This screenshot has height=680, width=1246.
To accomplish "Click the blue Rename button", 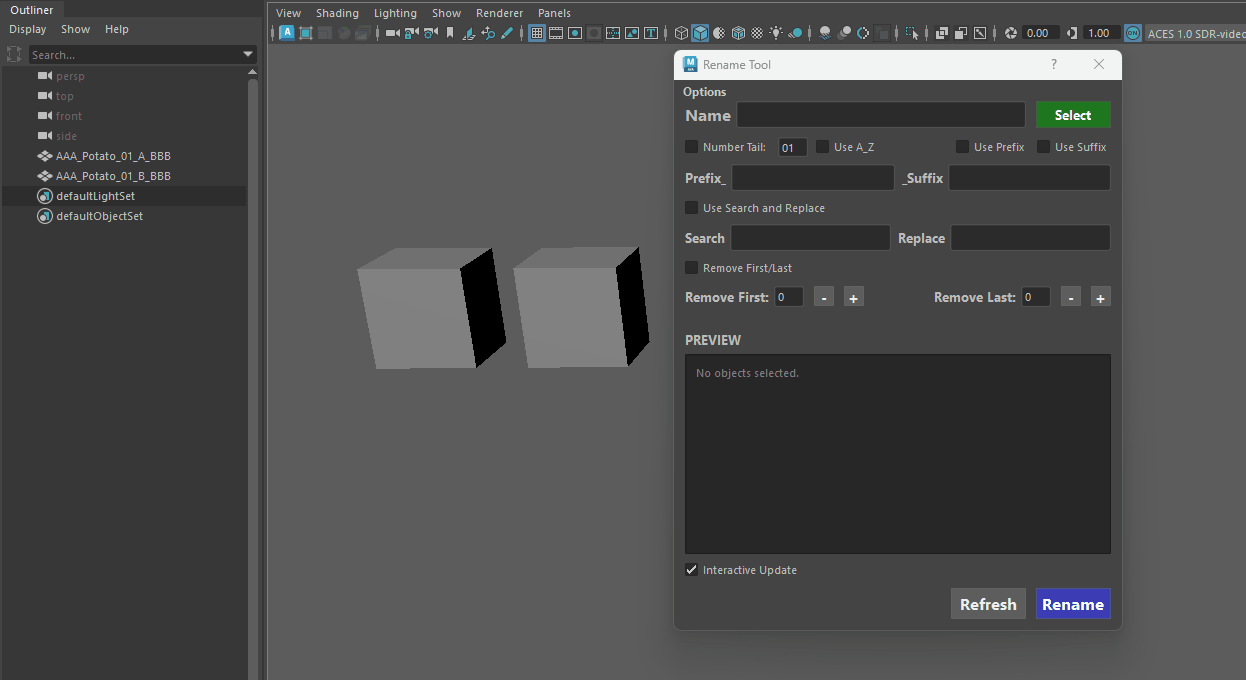I will (x=1073, y=604).
